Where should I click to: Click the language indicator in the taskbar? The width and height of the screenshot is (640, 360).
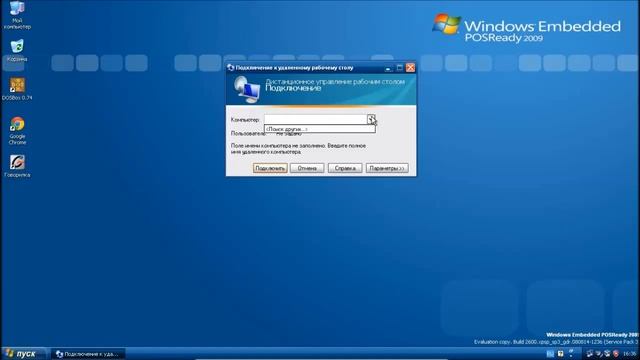[x=550, y=353]
